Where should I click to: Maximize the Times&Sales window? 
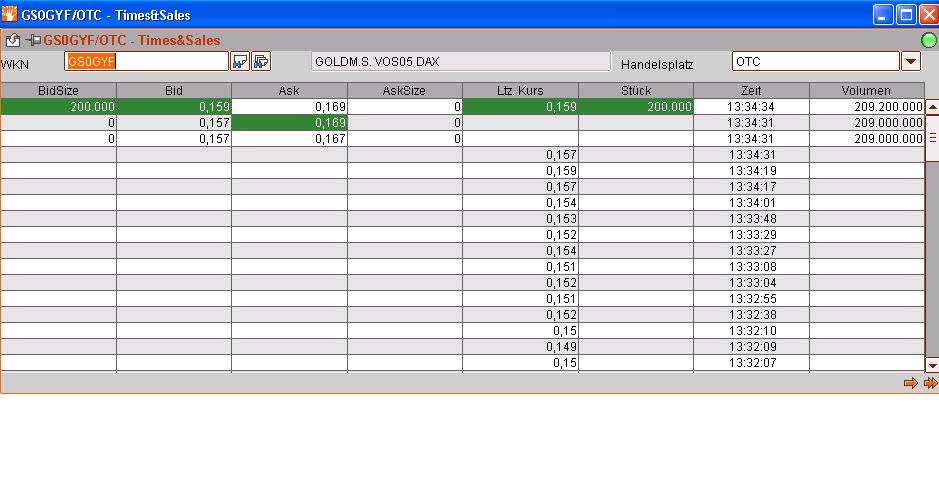tap(906, 14)
